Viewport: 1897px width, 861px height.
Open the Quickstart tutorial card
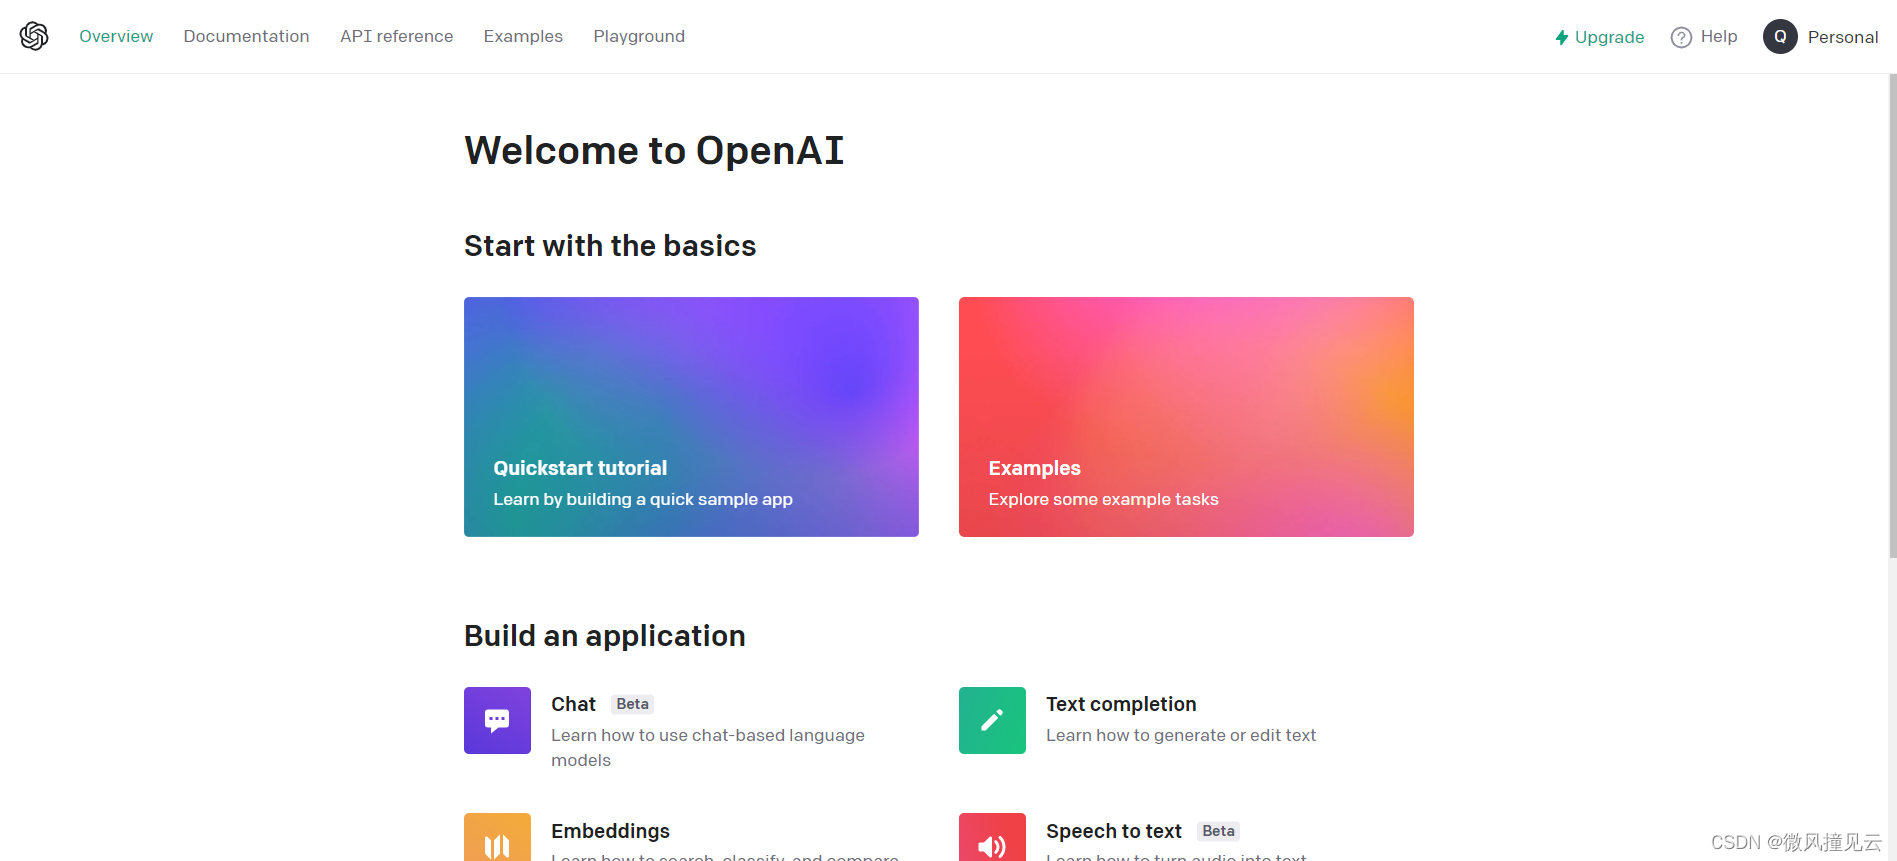[x=691, y=417]
